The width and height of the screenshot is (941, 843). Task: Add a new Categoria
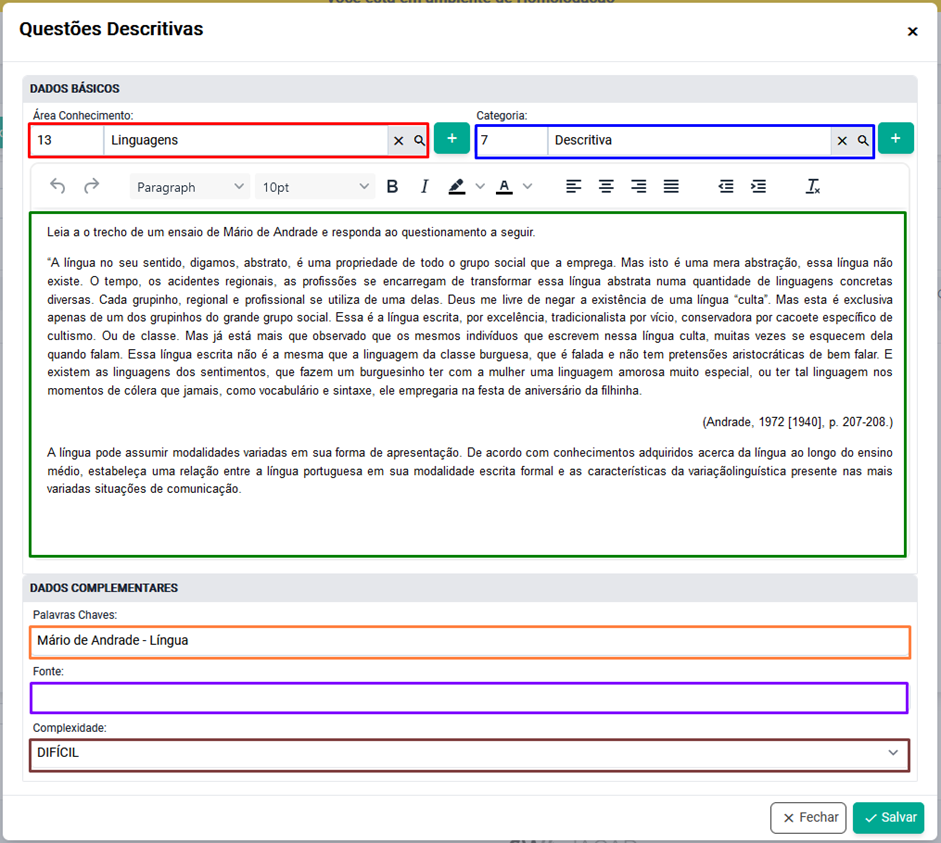click(896, 139)
